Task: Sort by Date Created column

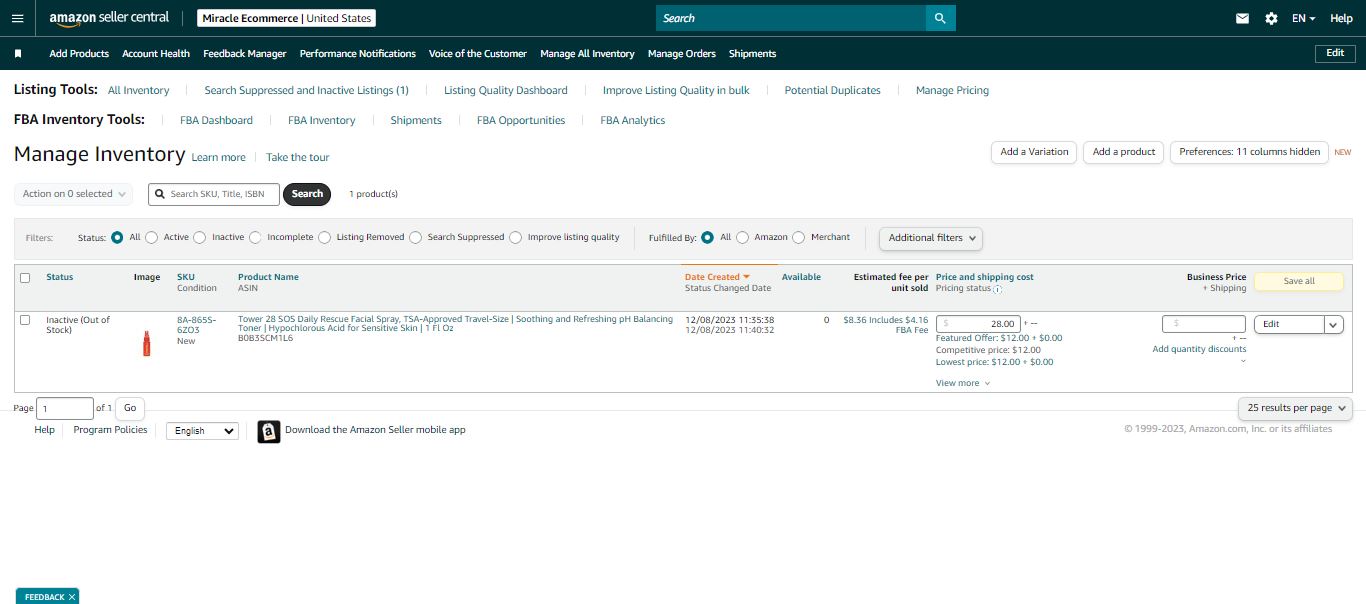Action: 717,277
